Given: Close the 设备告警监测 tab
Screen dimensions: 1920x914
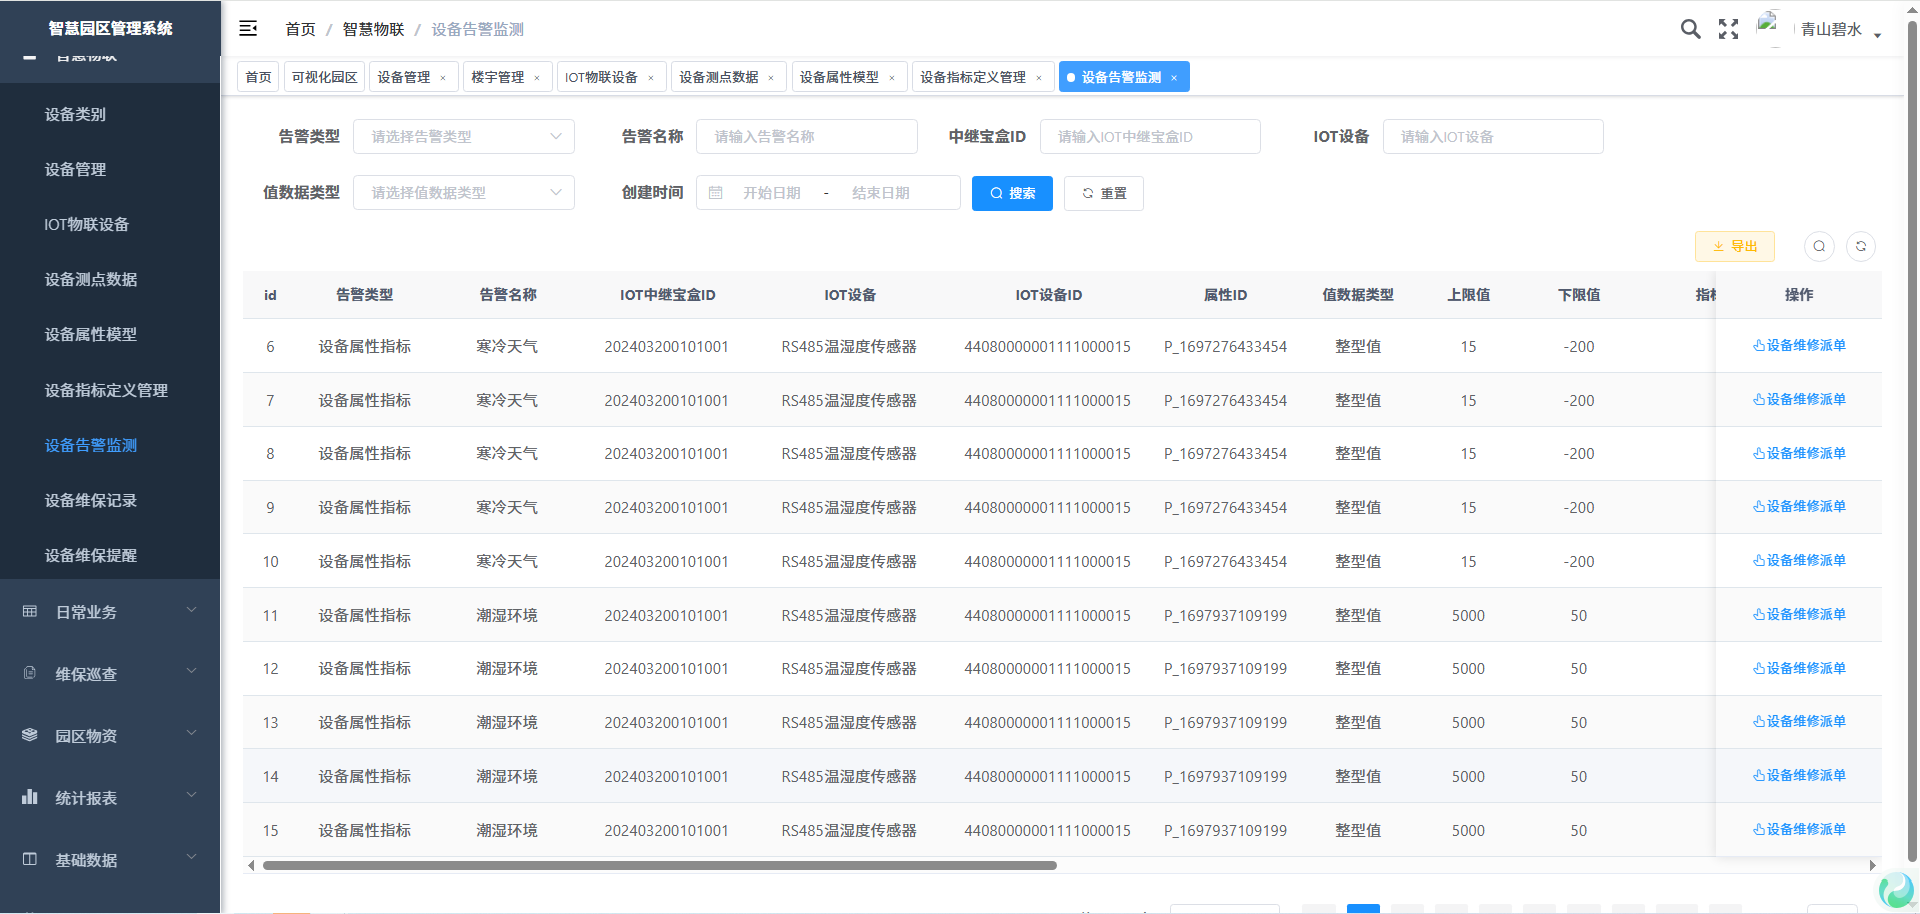Looking at the screenshot, I should [x=1174, y=78].
